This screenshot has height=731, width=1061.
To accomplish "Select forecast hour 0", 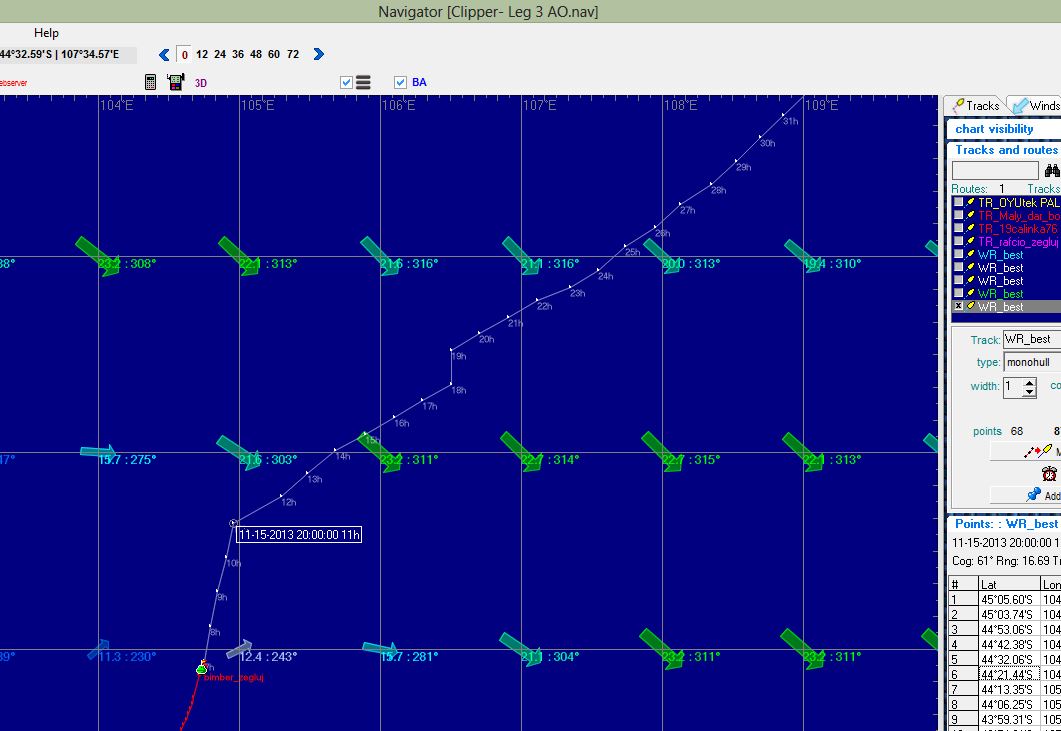I will click(x=184, y=55).
